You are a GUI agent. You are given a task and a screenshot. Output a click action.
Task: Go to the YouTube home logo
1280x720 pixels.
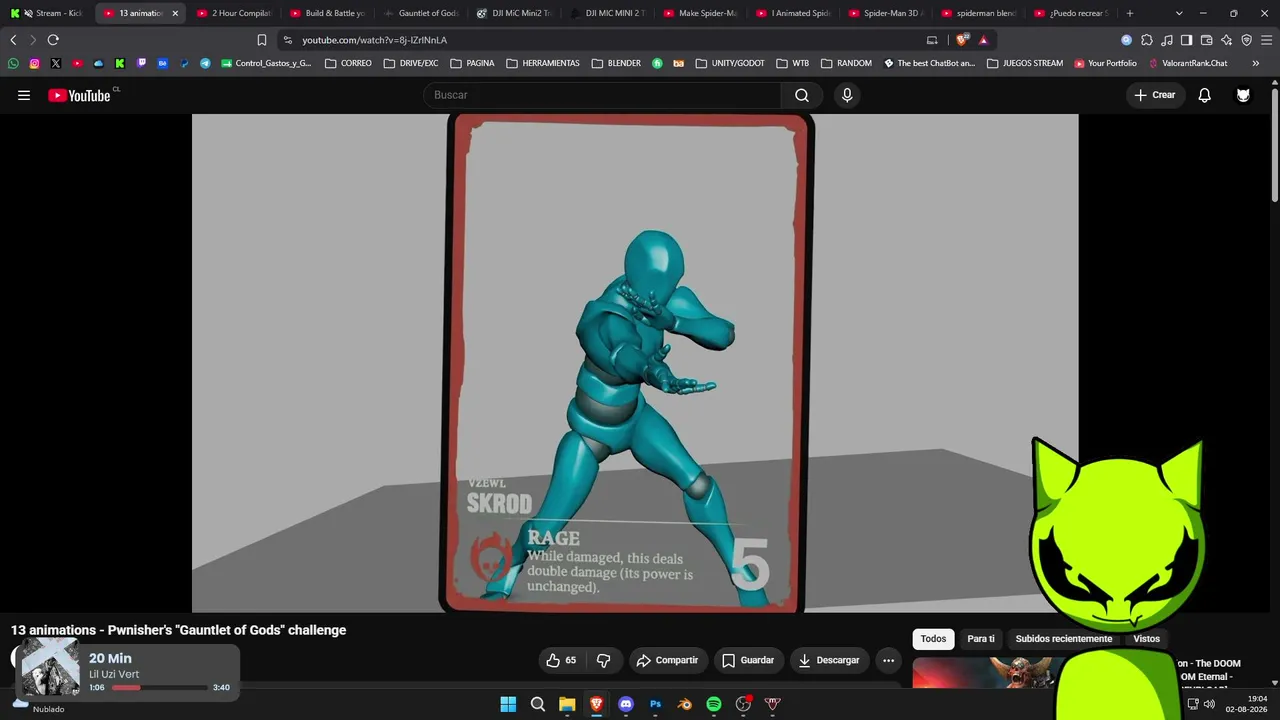79,95
